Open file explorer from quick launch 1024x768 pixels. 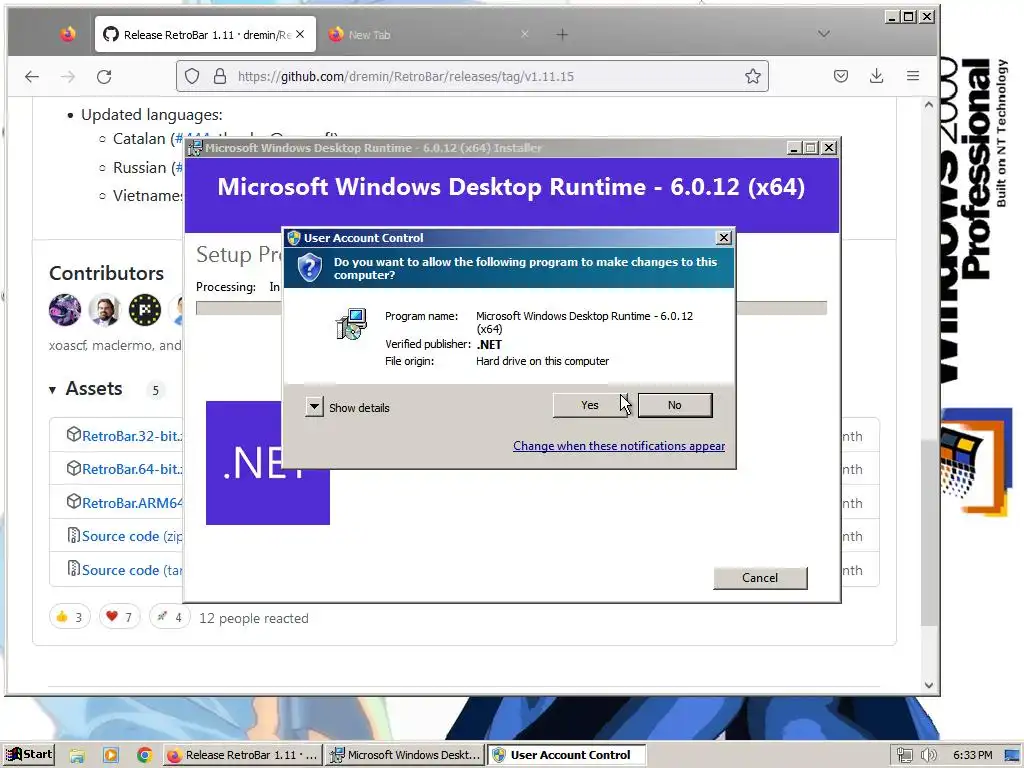click(77, 756)
